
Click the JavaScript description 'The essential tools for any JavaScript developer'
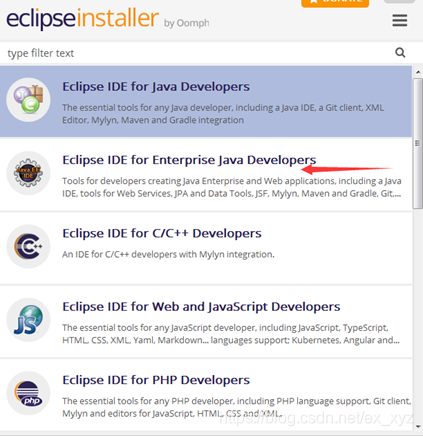point(231,334)
